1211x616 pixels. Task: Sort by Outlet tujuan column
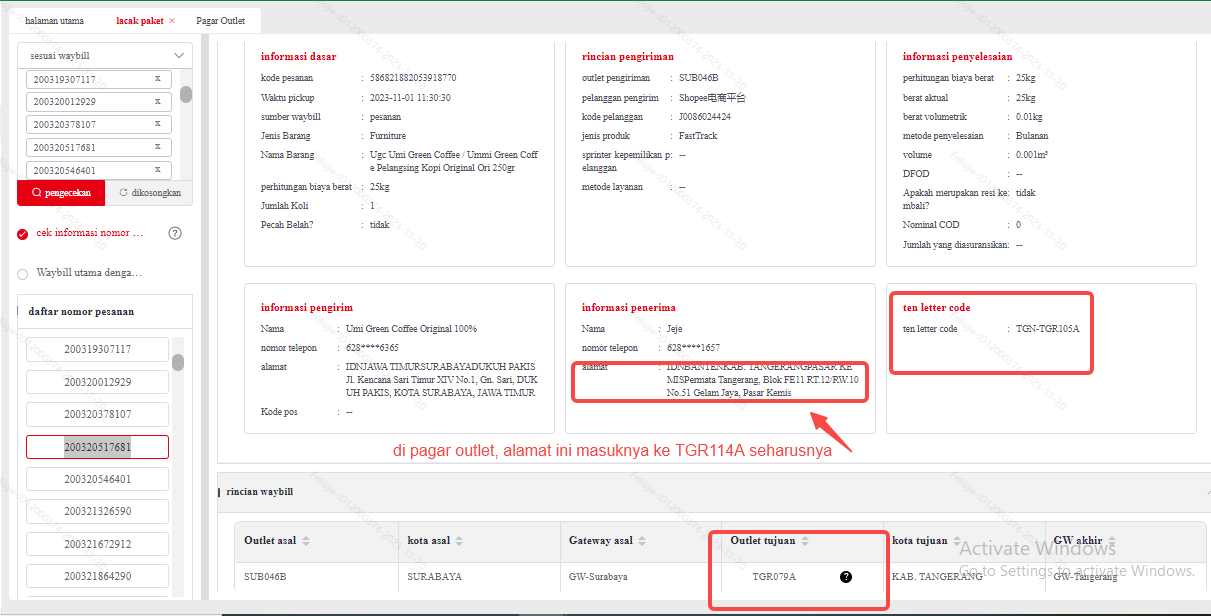coord(805,541)
